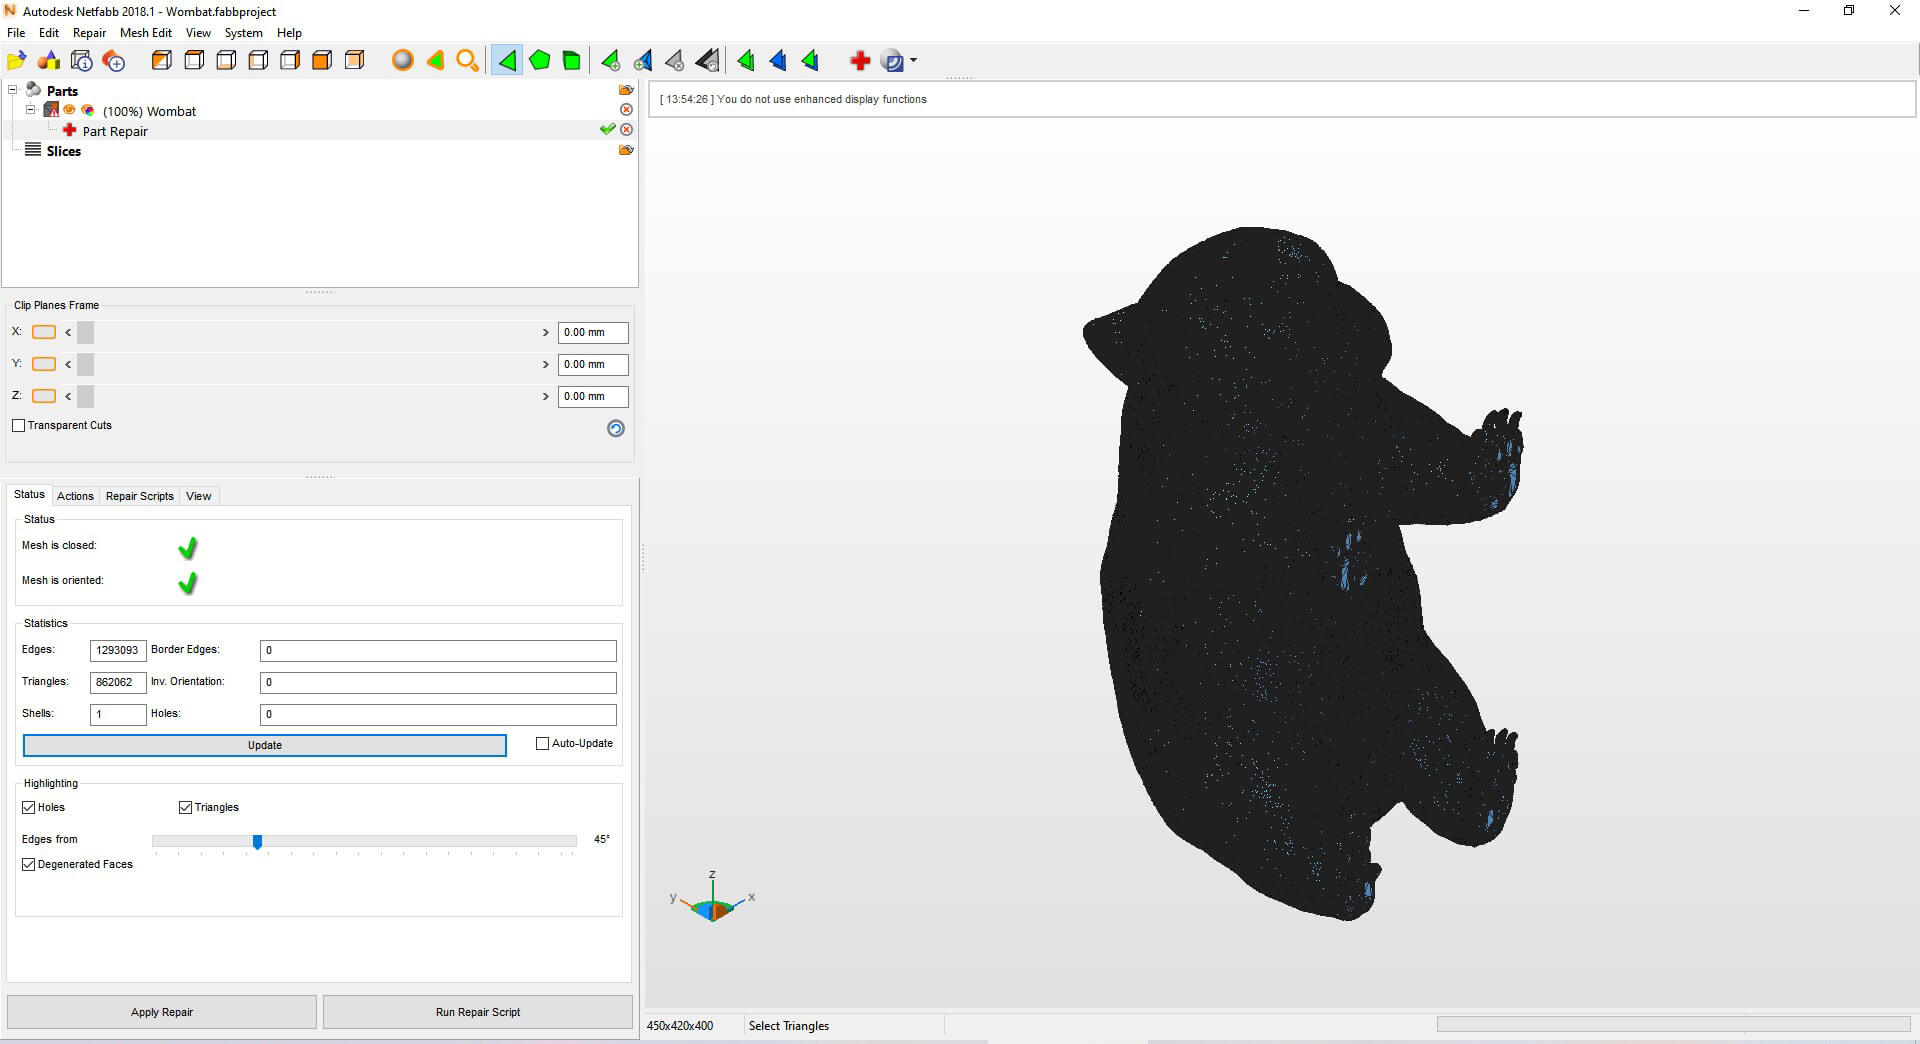Toggle Wombat part visibility eye icon
Image resolution: width=1920 pixels, height=1044 pixels.
point(70,110)
